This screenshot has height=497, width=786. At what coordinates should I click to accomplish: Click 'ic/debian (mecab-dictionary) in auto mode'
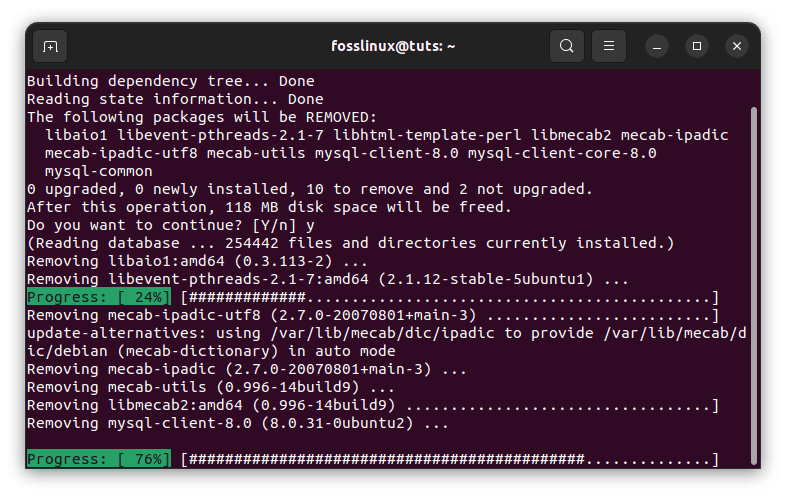coord(211,351)
